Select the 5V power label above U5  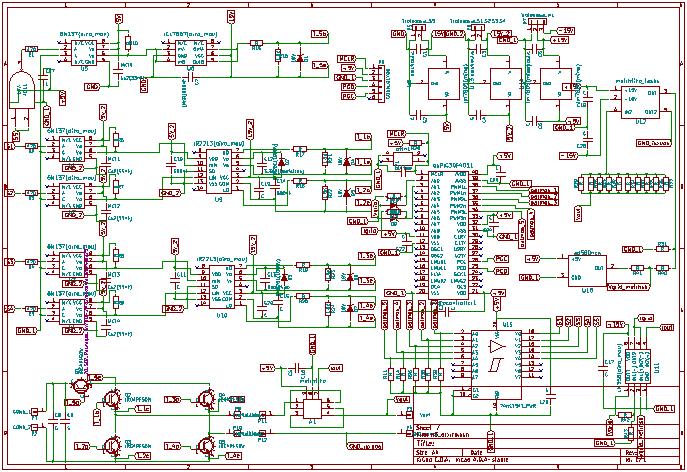point(118,18)
